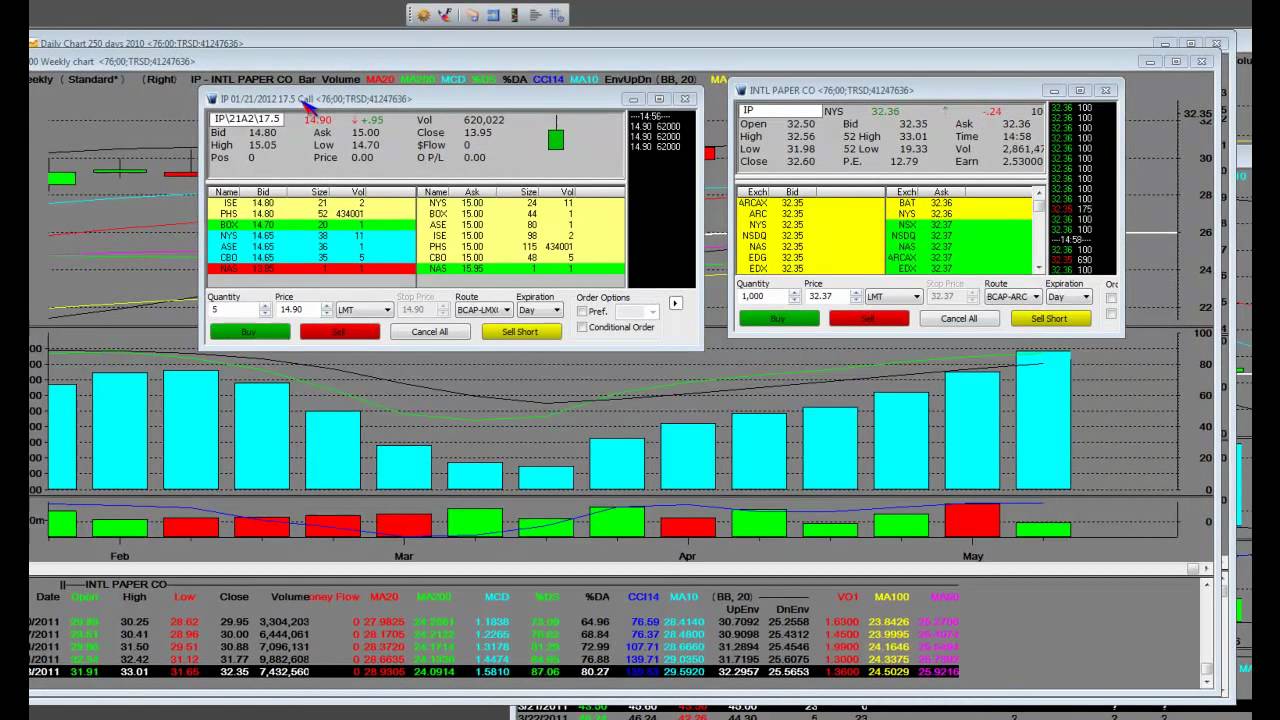Click the Quantity field showing 5
The height and width of the screenshot is (720, 1280).
[233, 310]
